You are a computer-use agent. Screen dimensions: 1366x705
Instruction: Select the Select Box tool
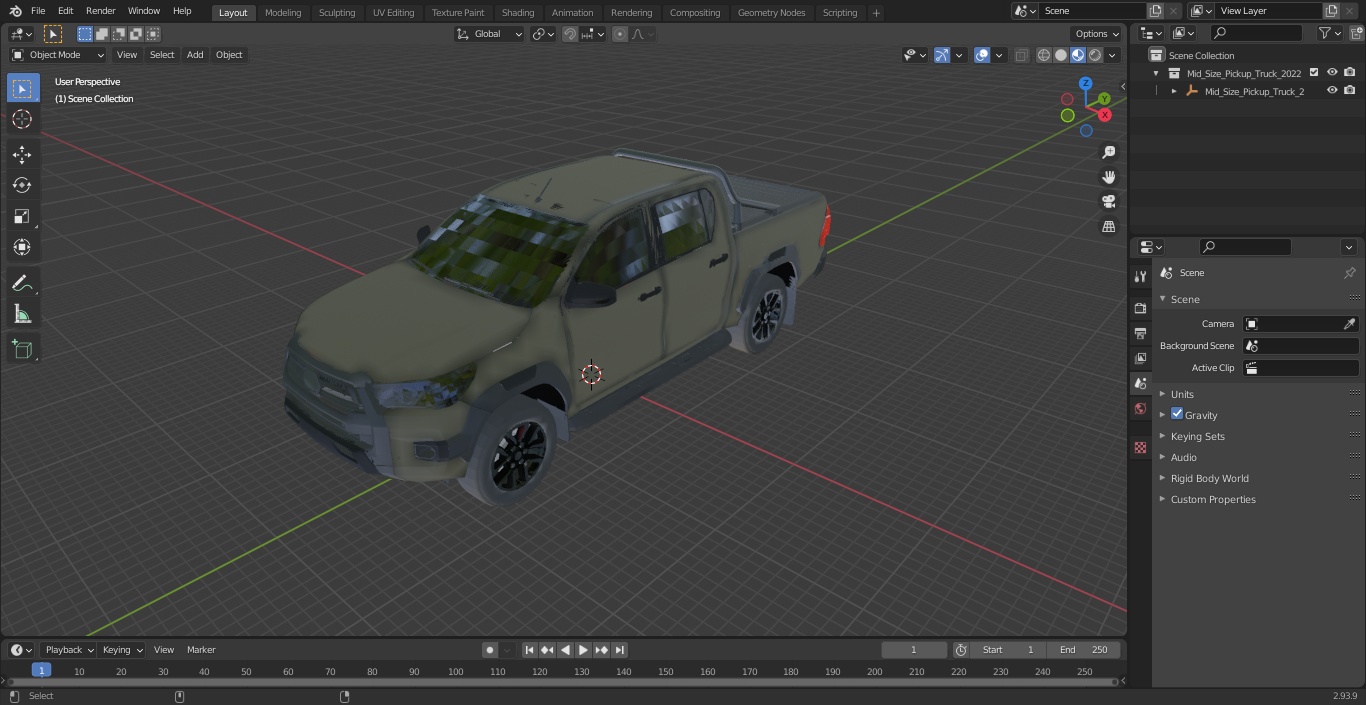[x=22, y=88]
